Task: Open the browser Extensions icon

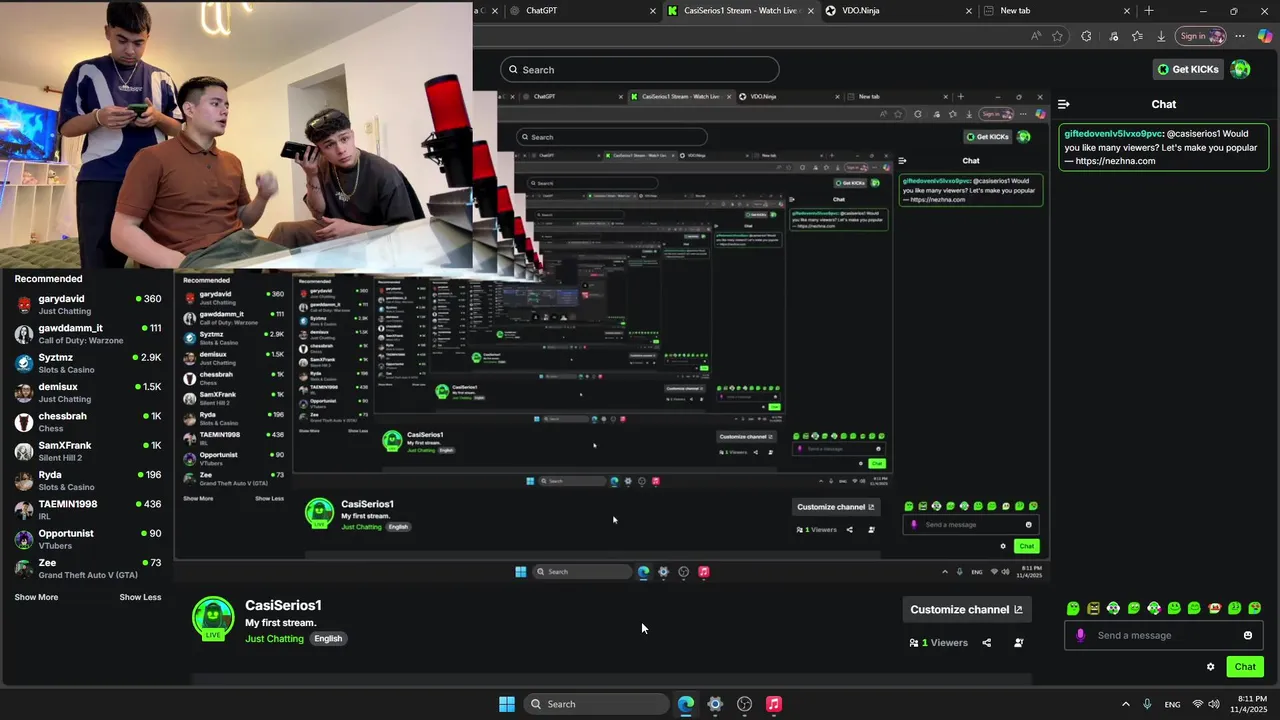Action: click(1086, 36)
